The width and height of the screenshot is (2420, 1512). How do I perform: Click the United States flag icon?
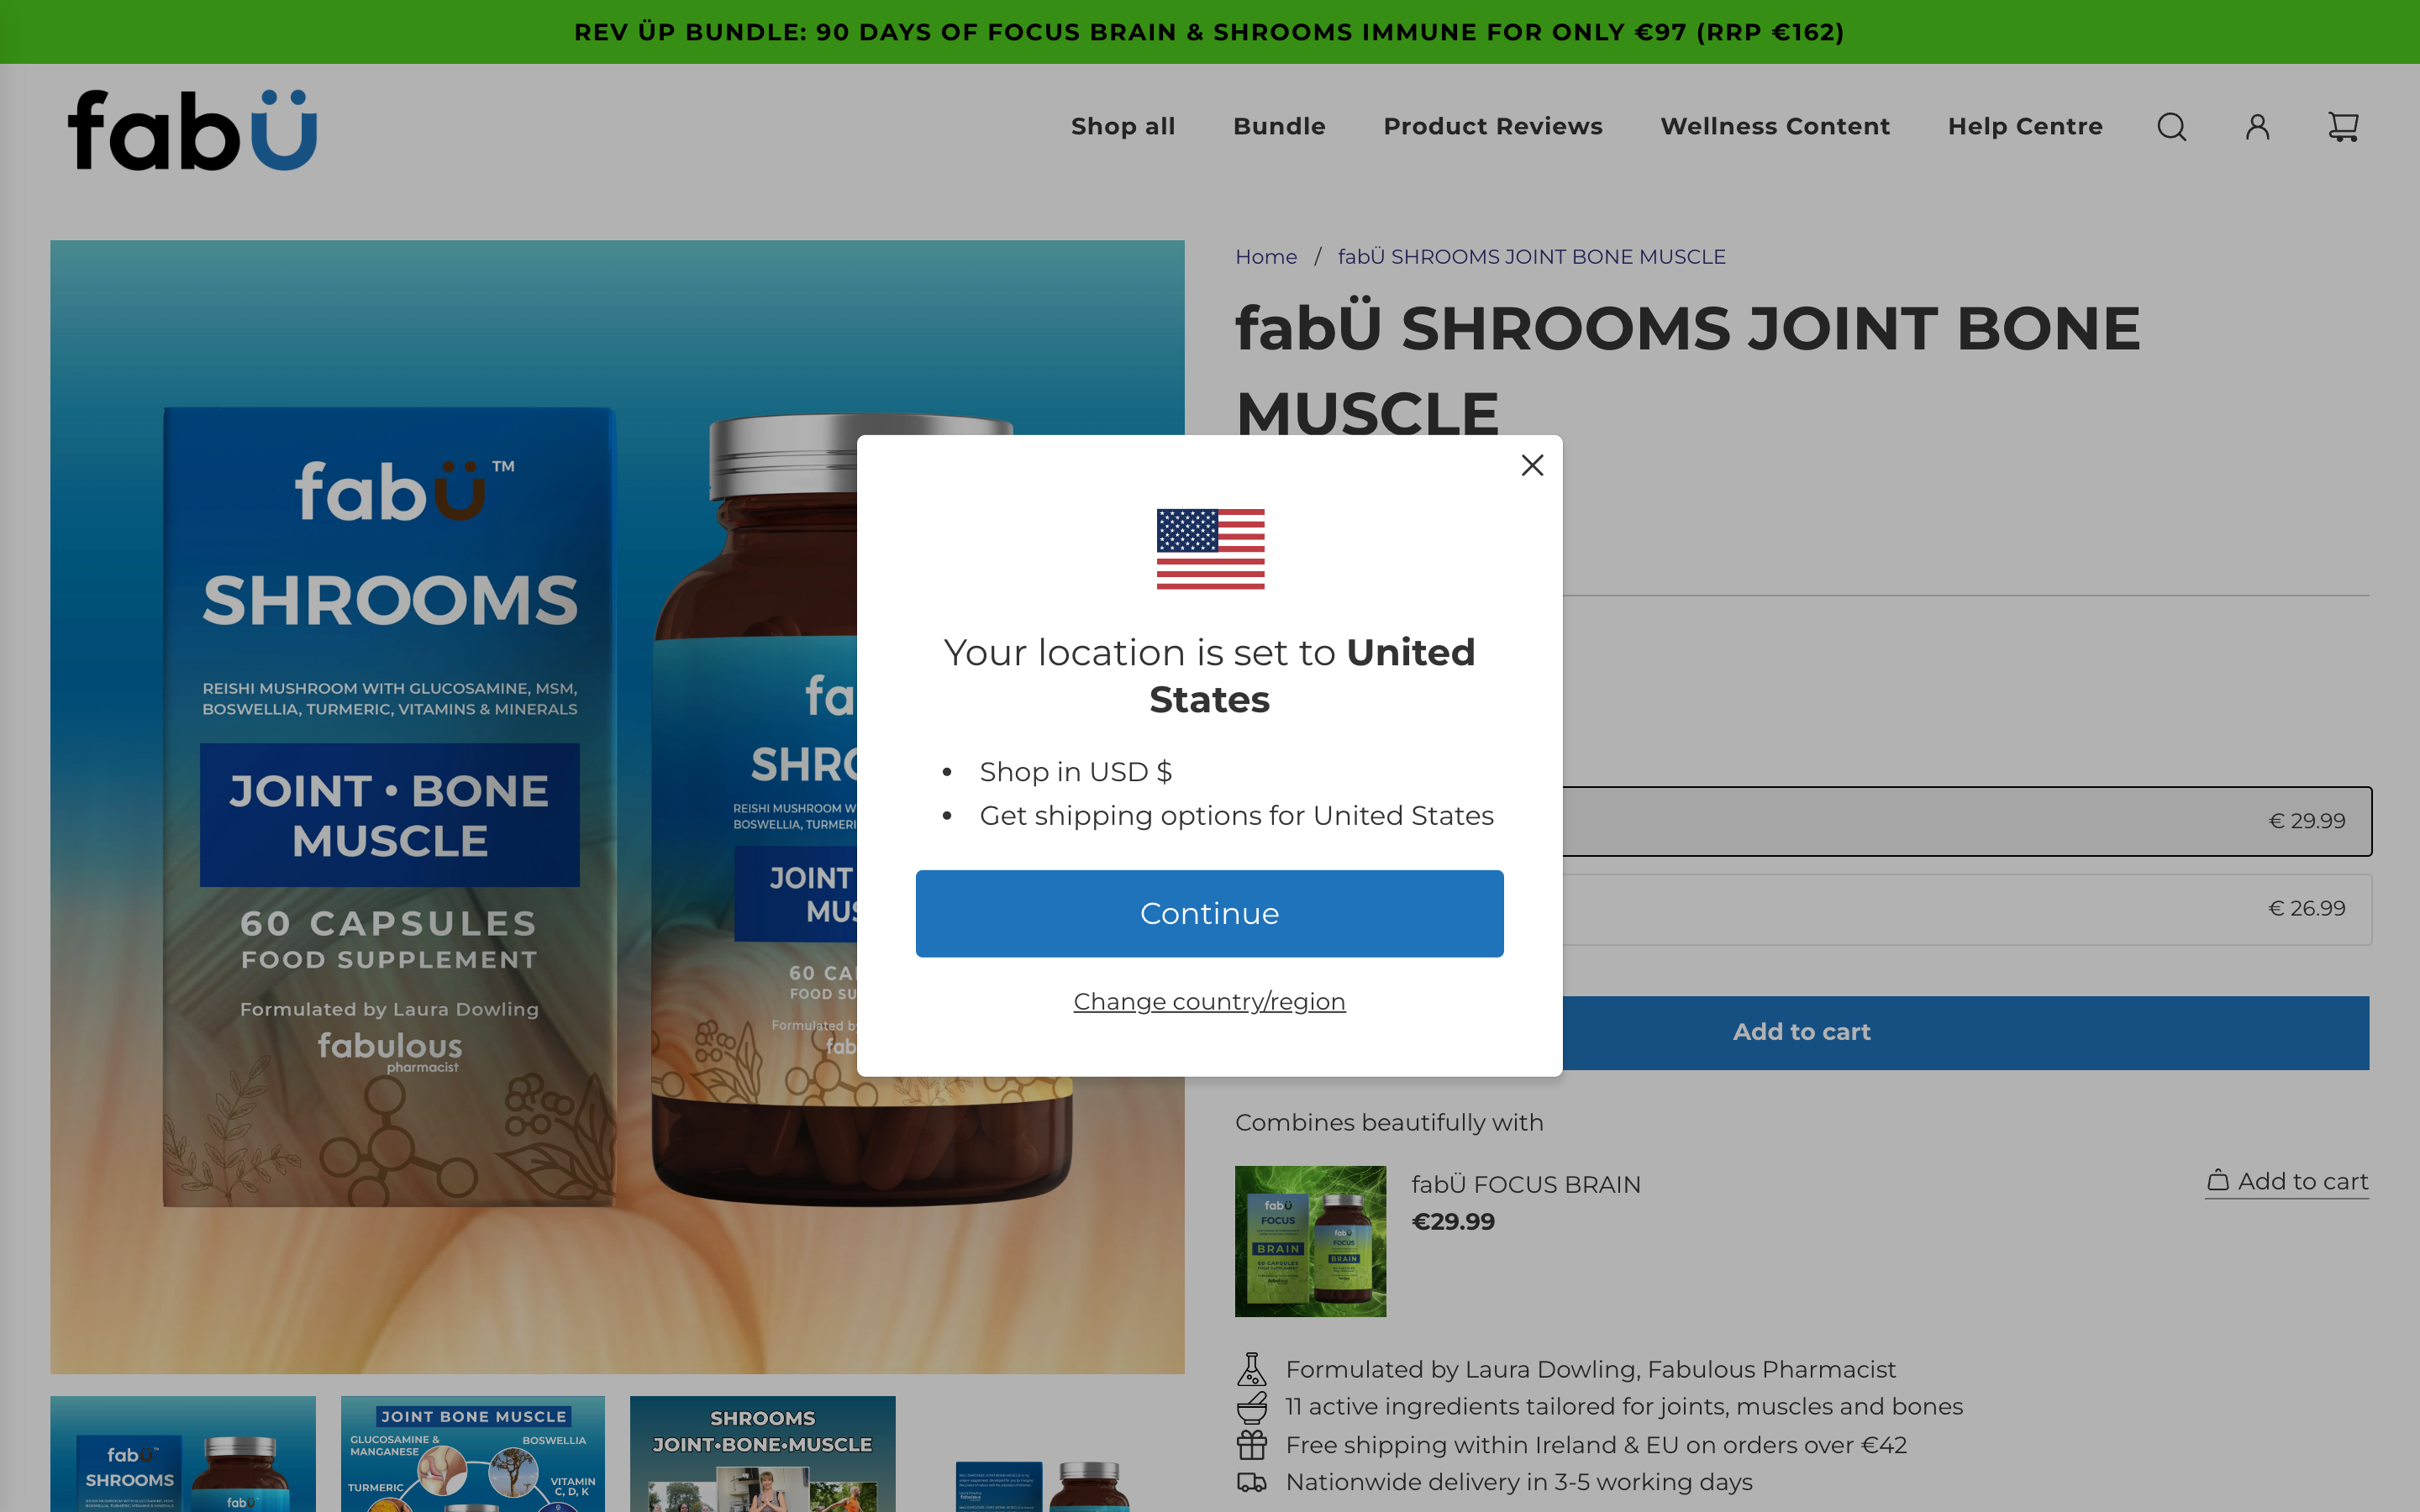pyautogui.click(x=1210, y=549)
